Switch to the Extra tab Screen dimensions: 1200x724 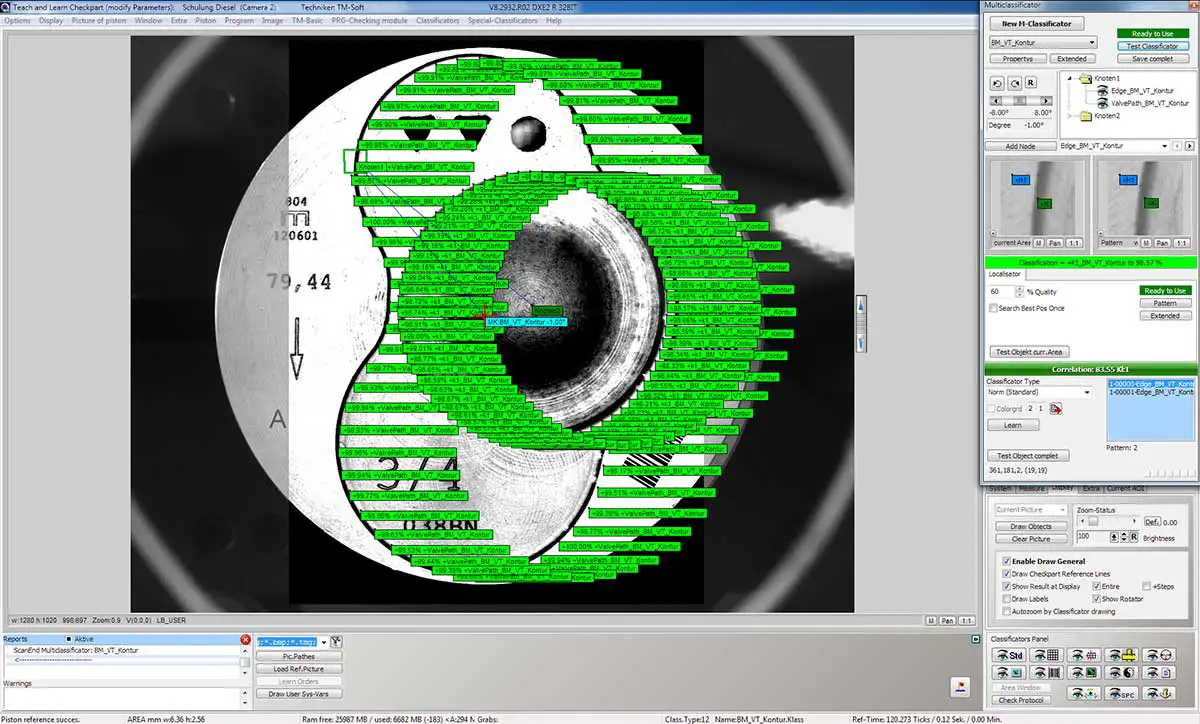click(1091, 488)
